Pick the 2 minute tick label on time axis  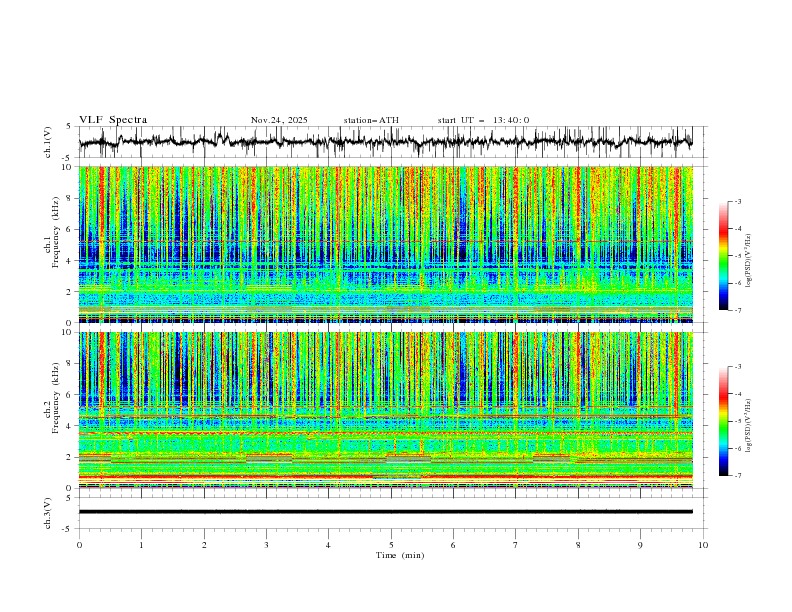coord(204,544)
